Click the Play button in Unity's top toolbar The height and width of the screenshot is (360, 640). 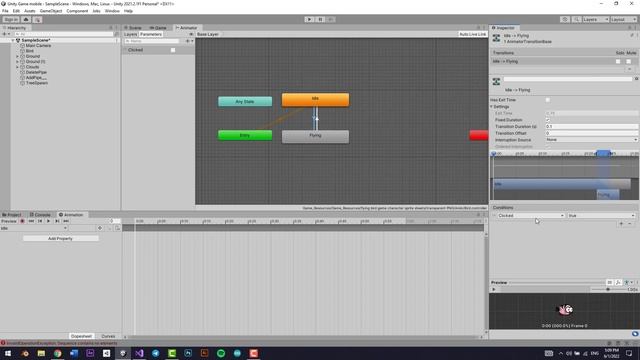[x=309, y=19]
